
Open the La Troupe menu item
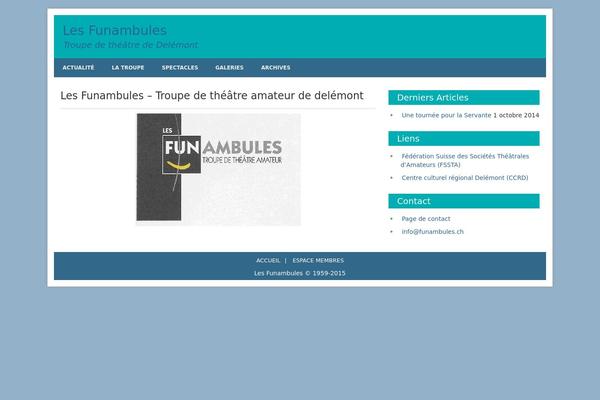click(x=128, y=67)
